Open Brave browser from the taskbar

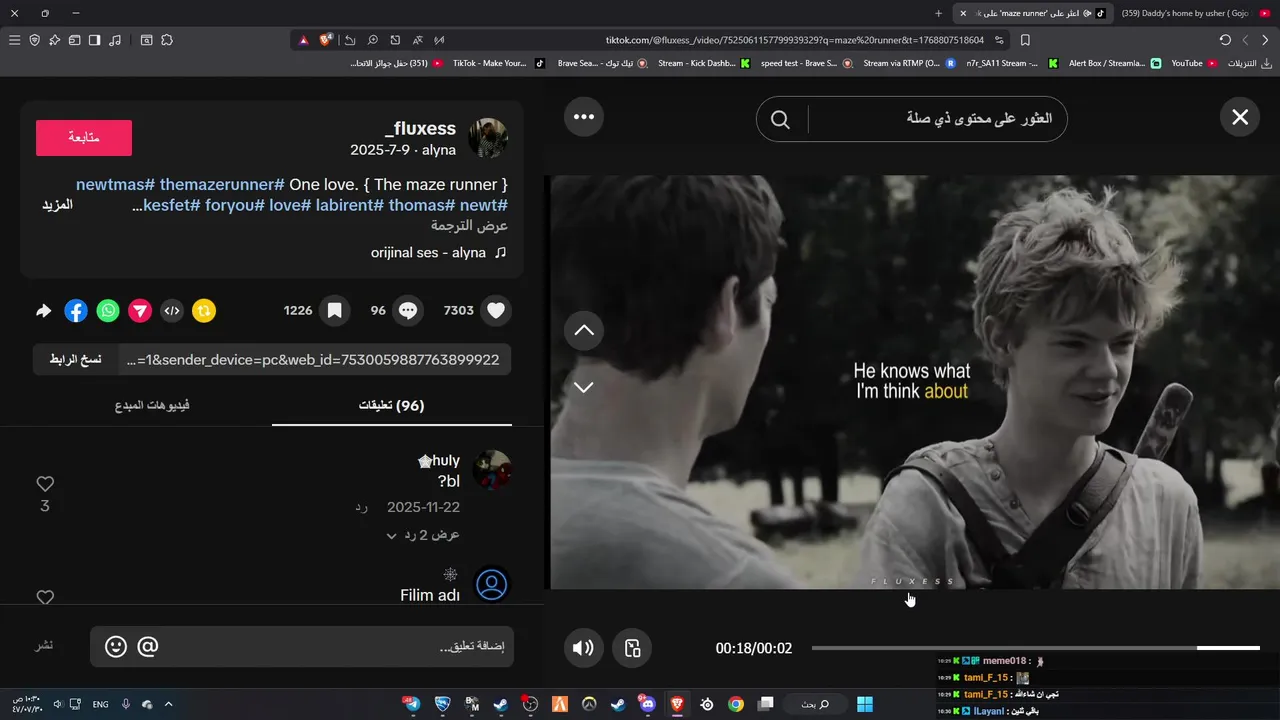[677, 704]
